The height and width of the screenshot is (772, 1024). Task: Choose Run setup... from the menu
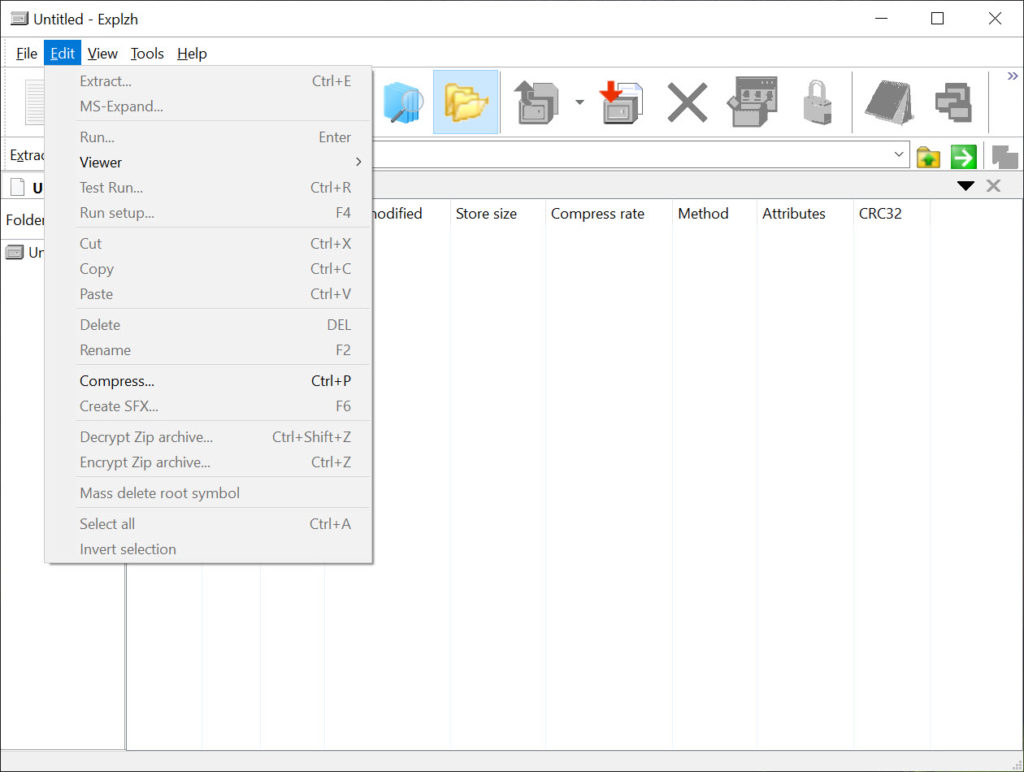tap(209, 213)
